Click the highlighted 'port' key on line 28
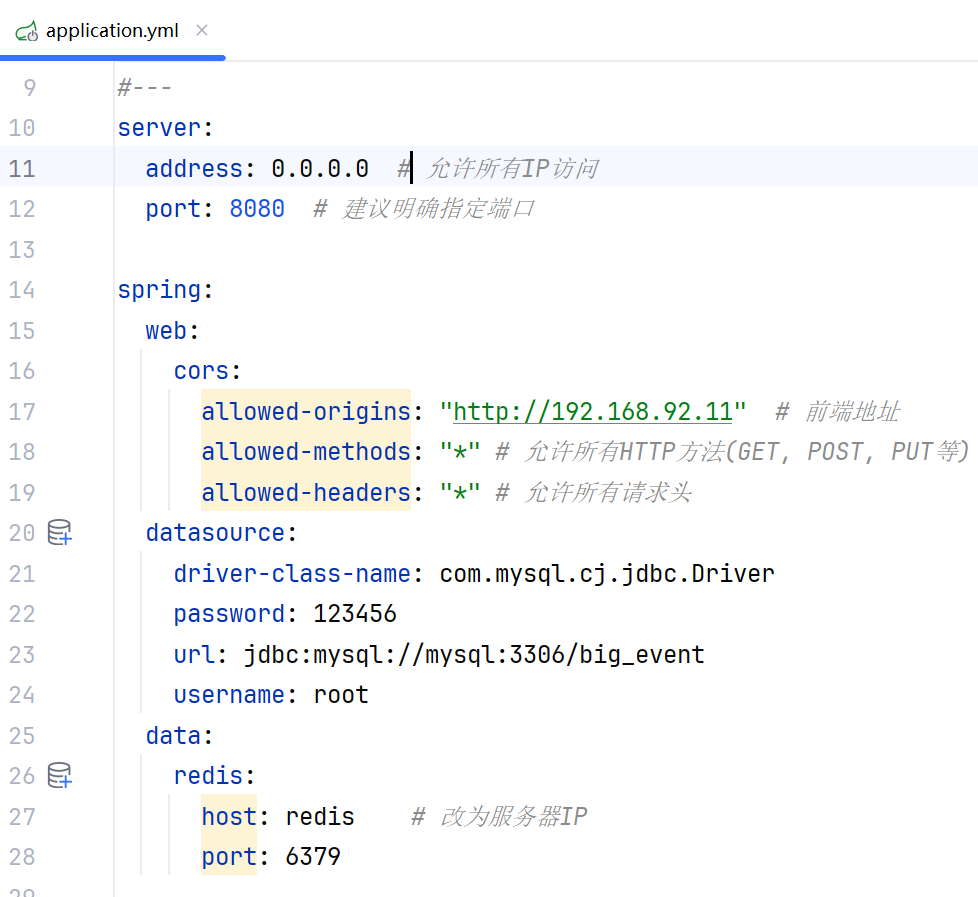978x897 pixels. click(x=229, y=856)
